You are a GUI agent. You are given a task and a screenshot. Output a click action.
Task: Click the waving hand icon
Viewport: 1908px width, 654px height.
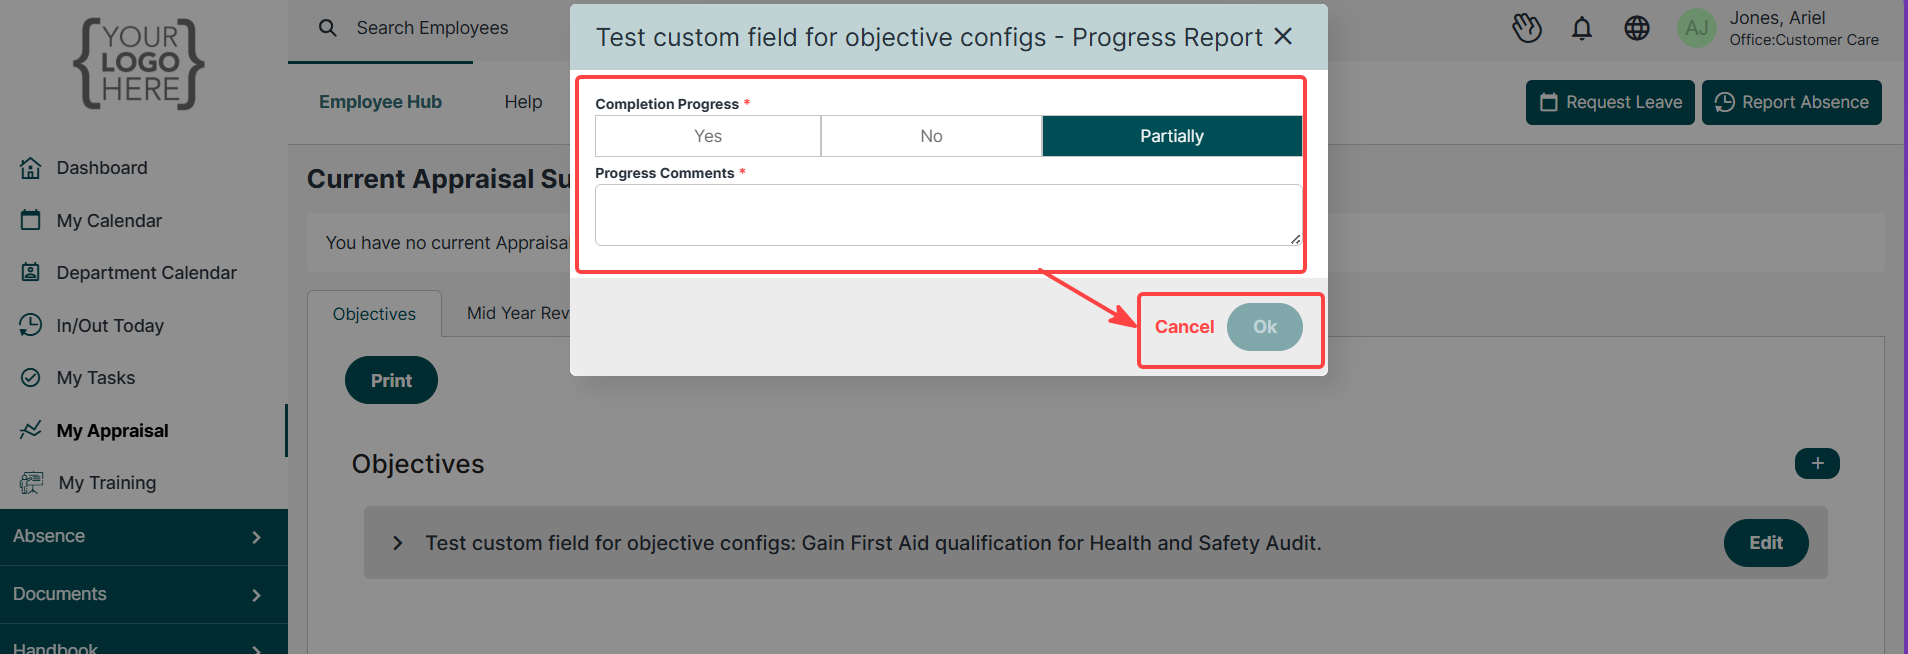[1527, 28]
